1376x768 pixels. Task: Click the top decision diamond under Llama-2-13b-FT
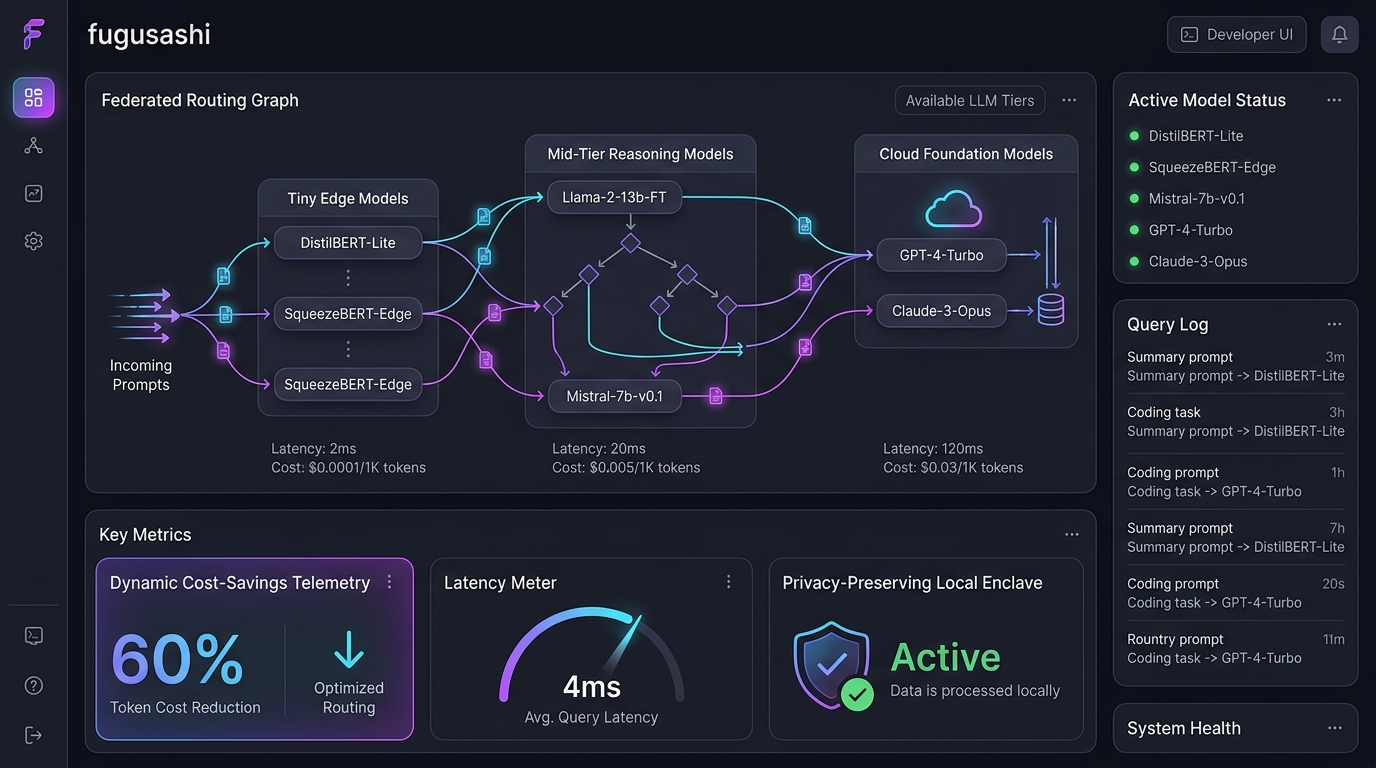pyautogui.click(x=630, y=242)
